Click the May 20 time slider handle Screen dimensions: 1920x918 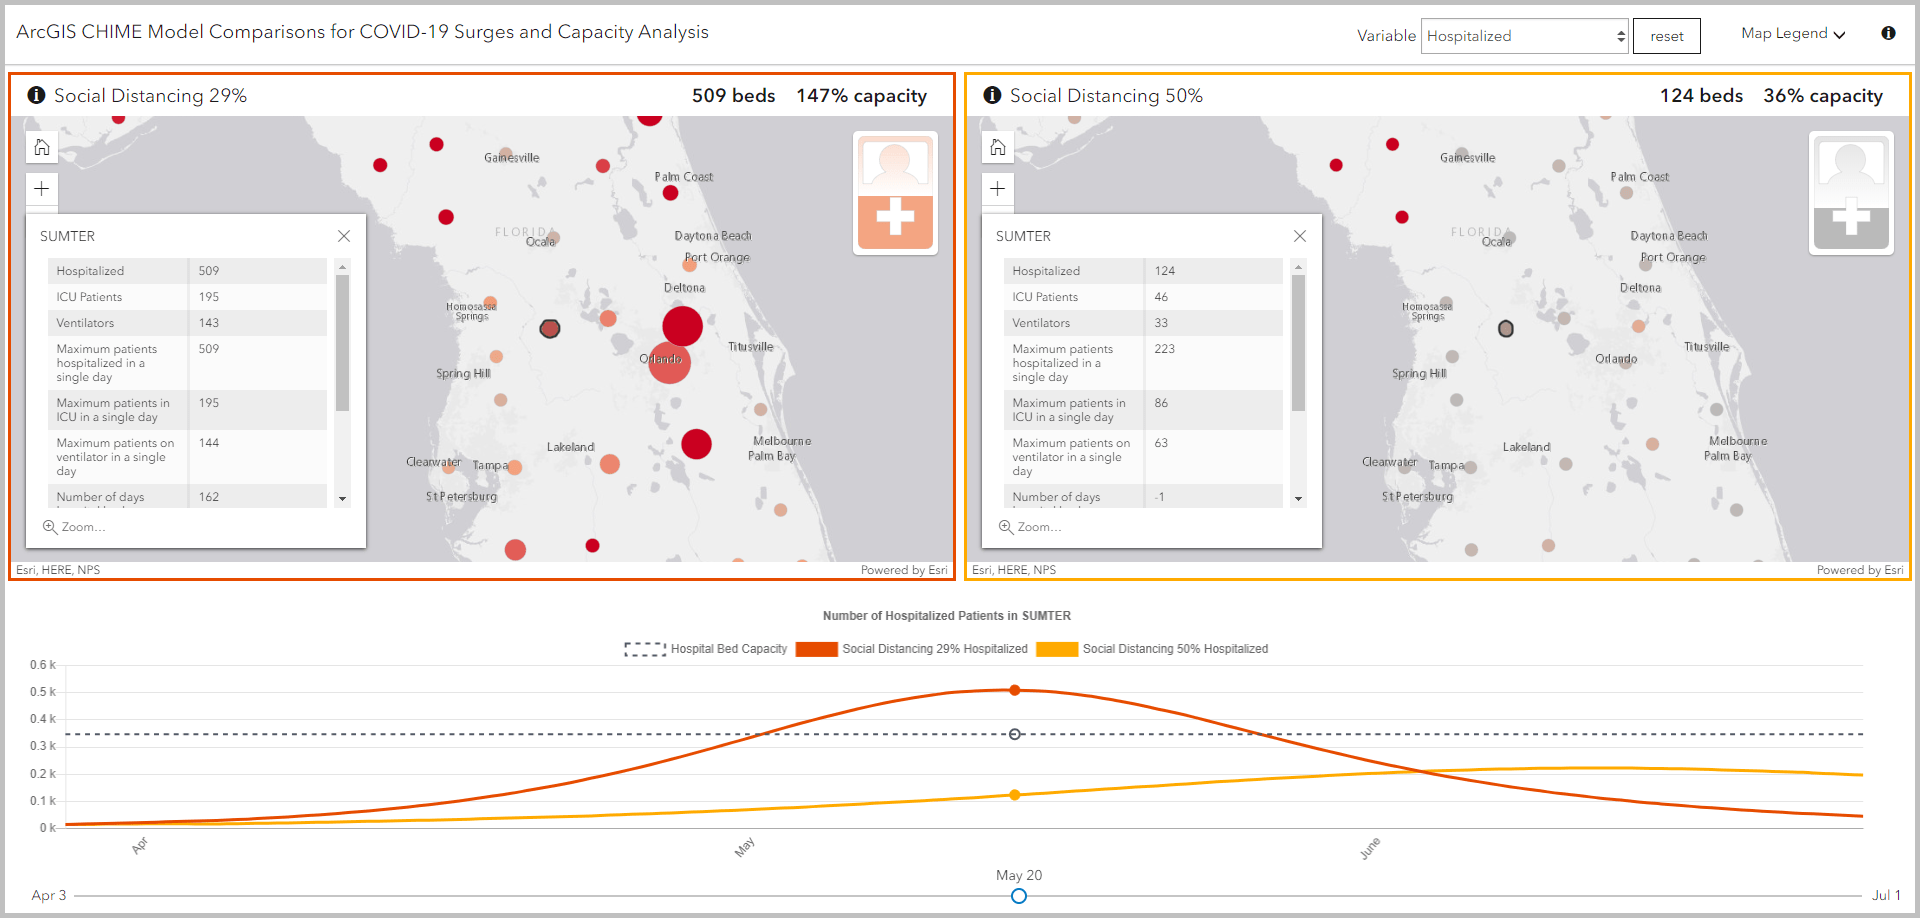[x=1018, y=896]
